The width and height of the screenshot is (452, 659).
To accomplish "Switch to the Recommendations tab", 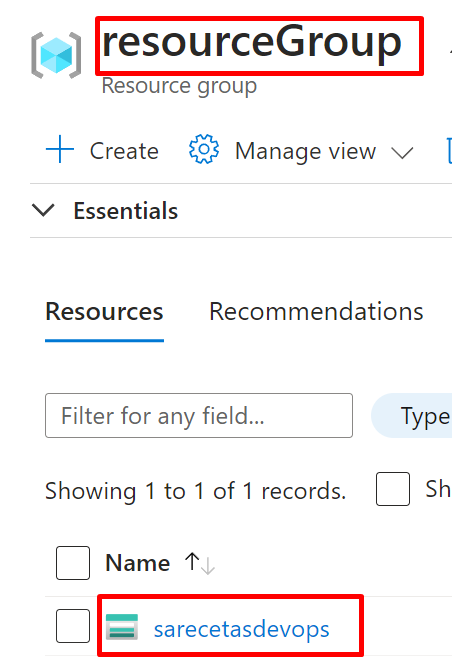I will tap(316, 312).
